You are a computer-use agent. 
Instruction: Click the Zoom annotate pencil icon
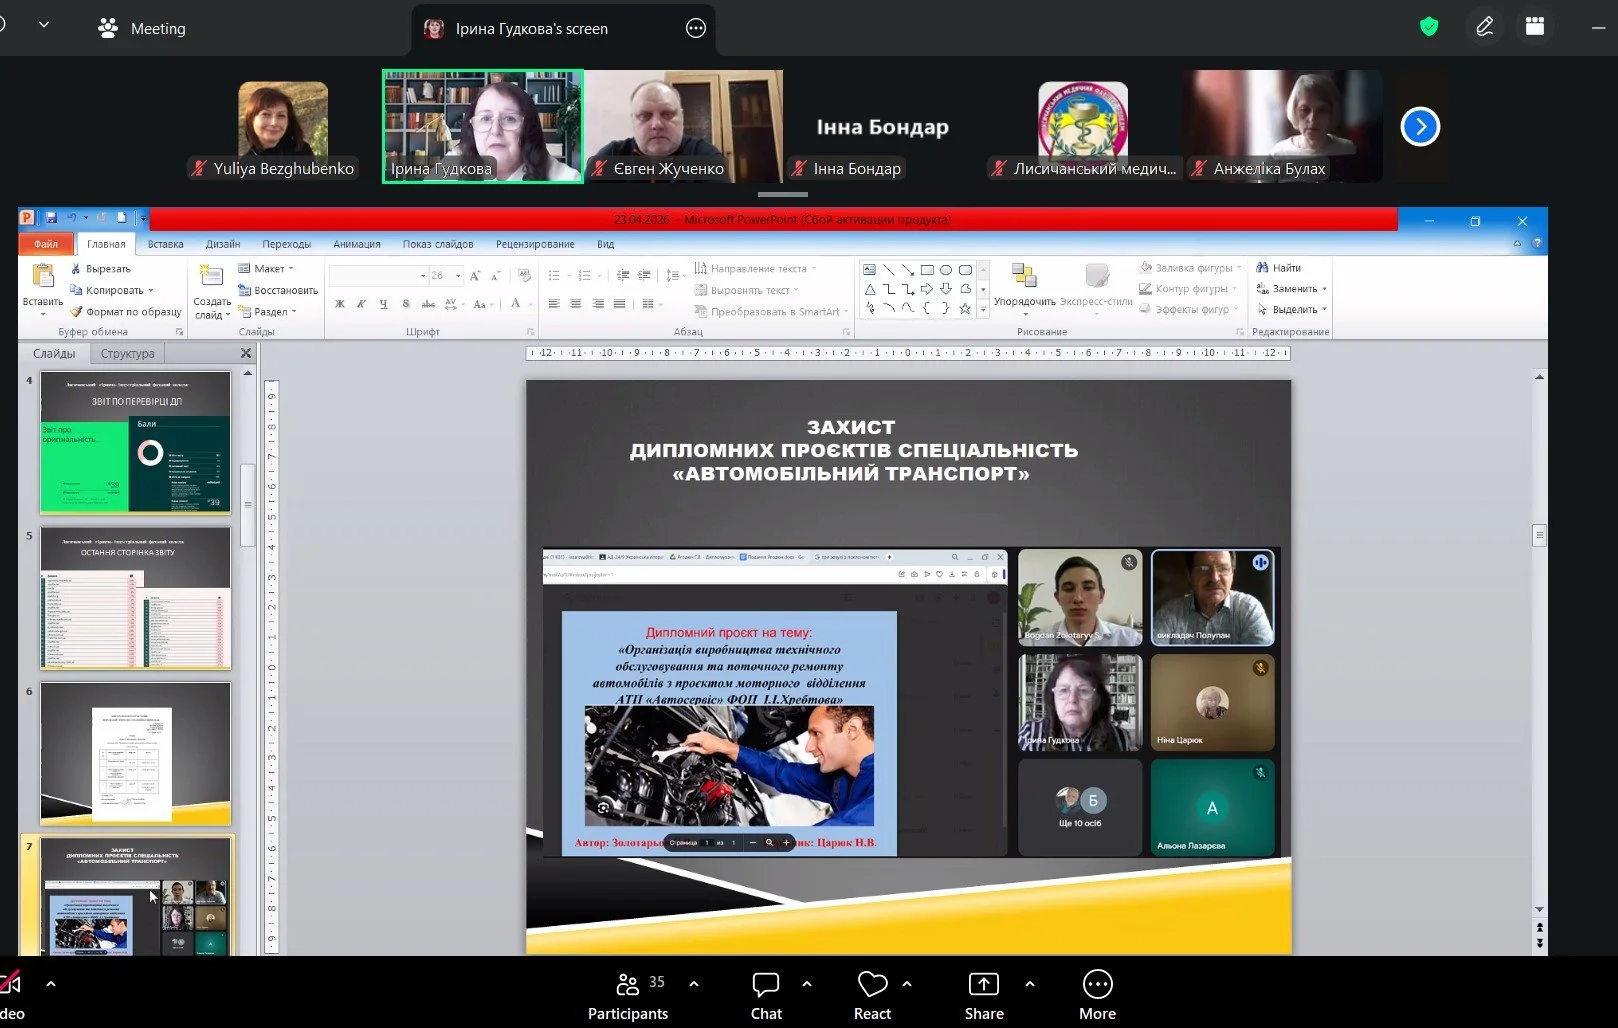(1485, 27)
